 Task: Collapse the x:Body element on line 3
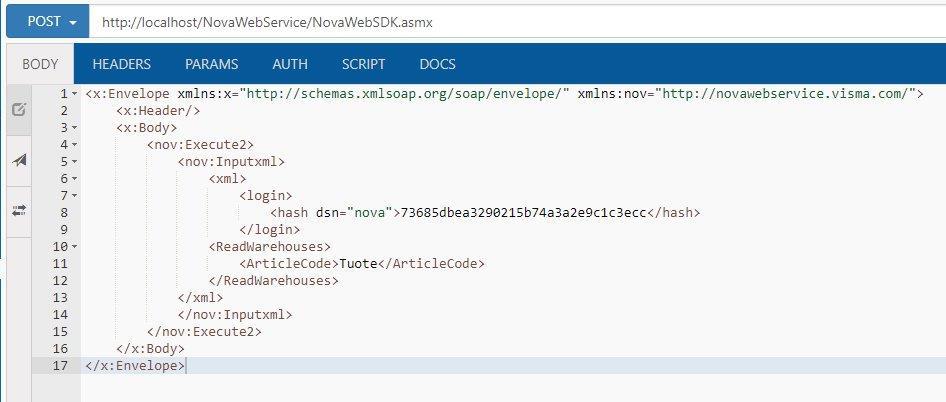click(74, 128)
